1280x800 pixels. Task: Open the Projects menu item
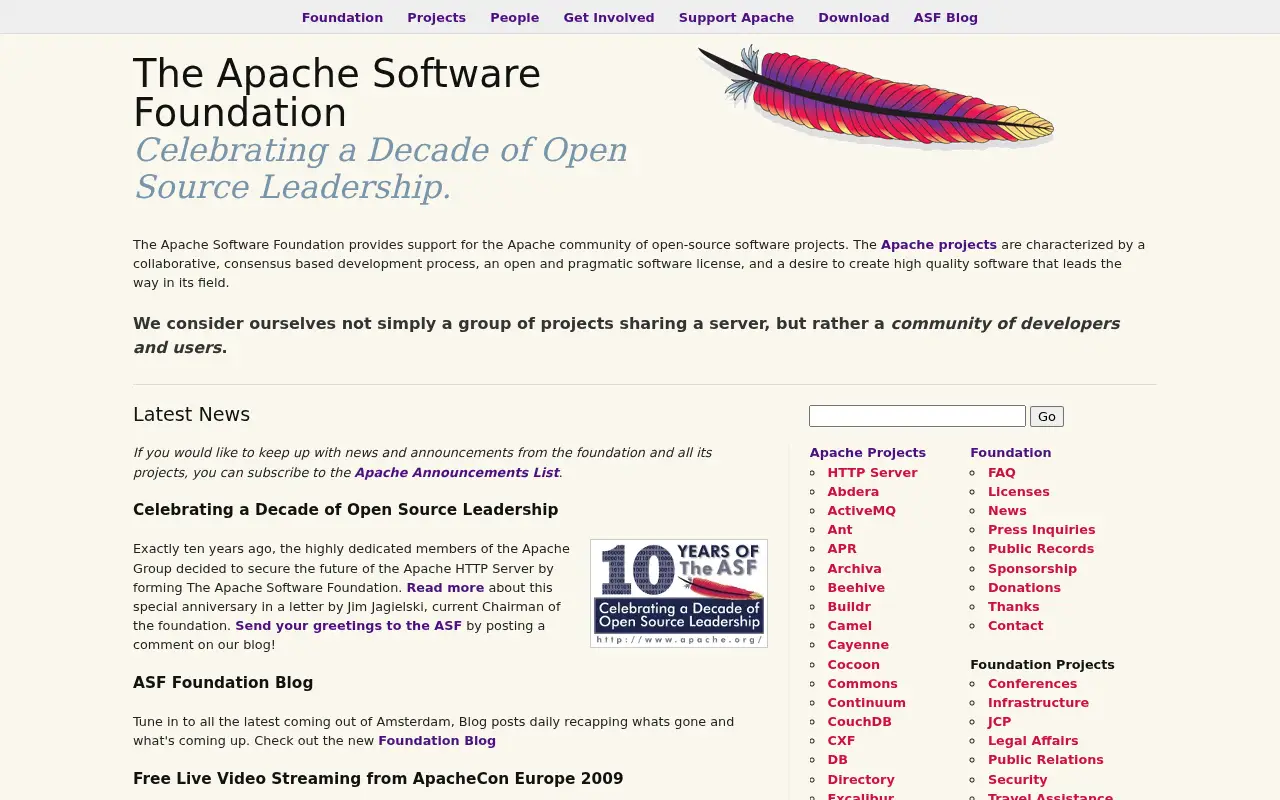[436, 17]
